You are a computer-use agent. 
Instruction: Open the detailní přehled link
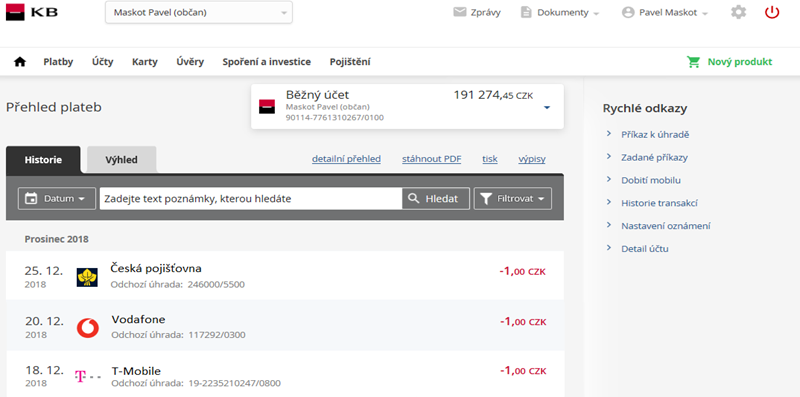click(346, 159)
